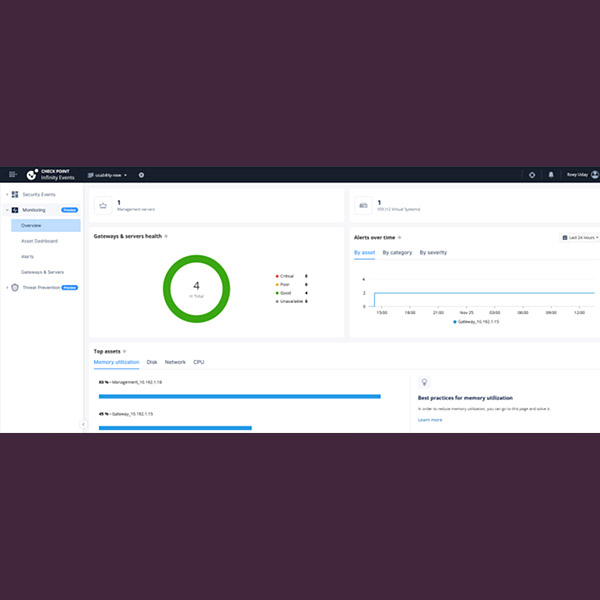Collapse the Monitoring tree arrow
The height and width of the screenshot is (600, 600).
(7, 210)
